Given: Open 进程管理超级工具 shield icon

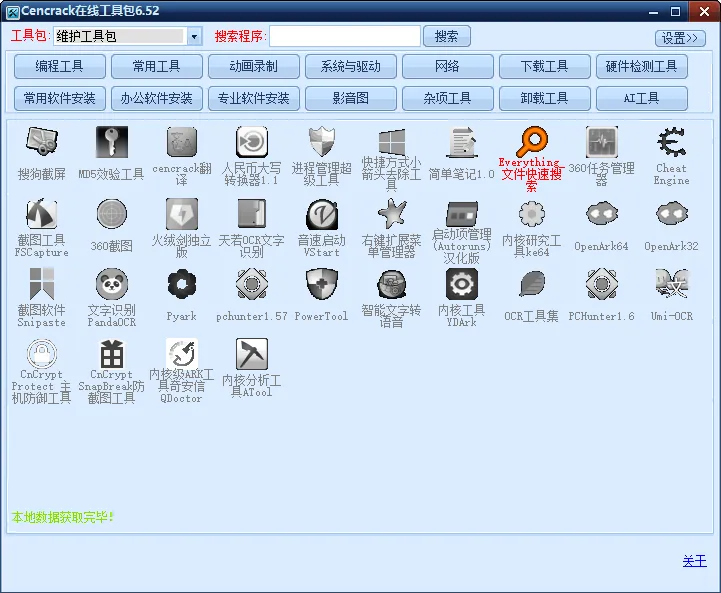Looking at the screenshot, I should (321, 142).
